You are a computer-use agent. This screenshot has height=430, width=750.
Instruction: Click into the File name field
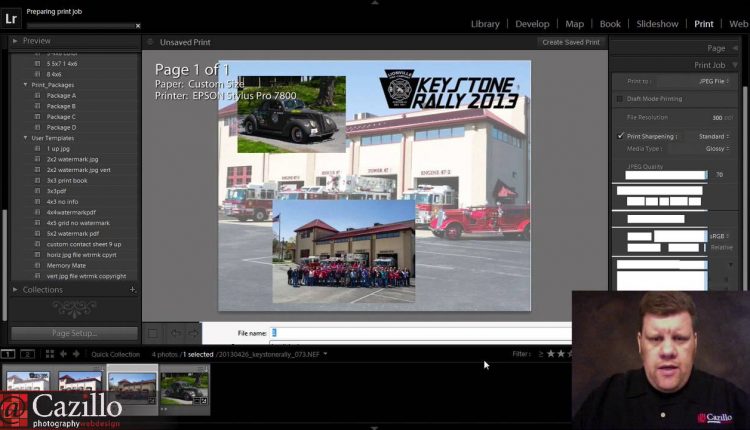tap(421, 333)
